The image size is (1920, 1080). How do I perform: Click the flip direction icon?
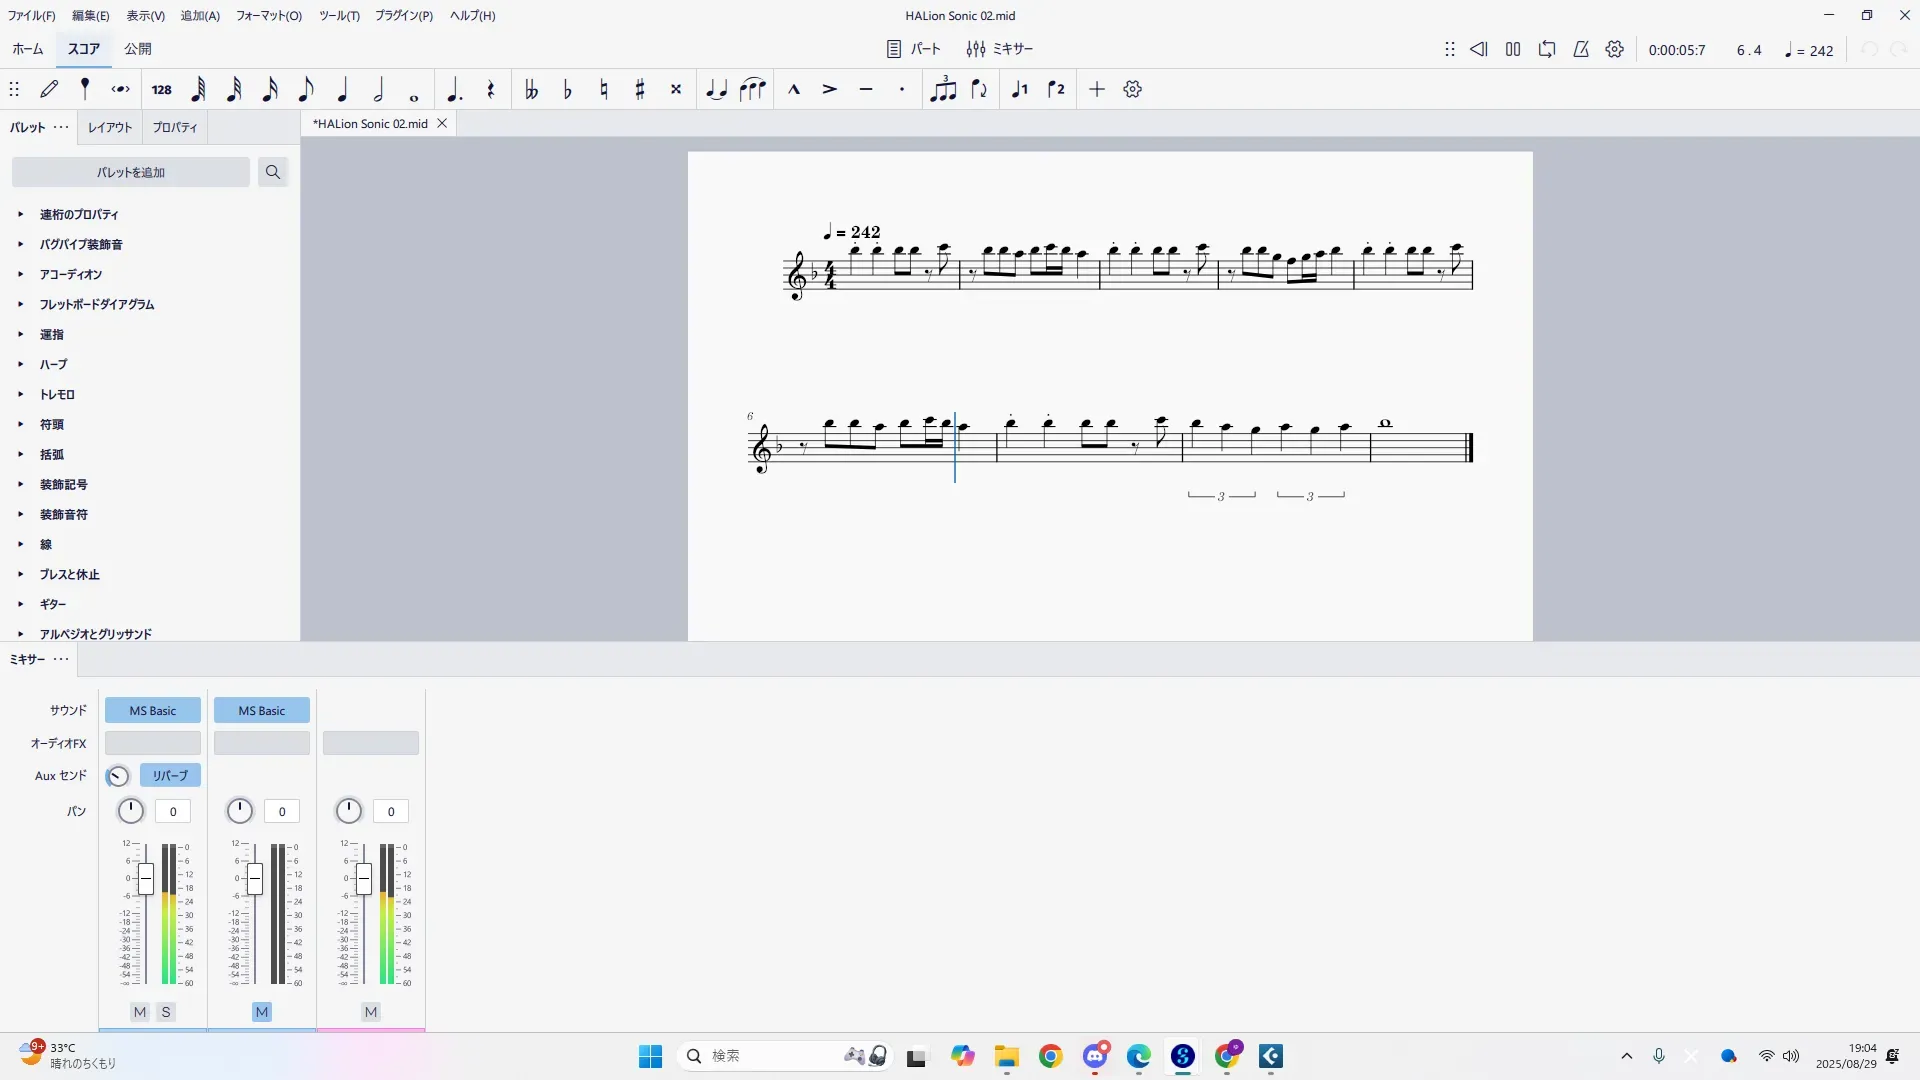click(x=979, y=90)
